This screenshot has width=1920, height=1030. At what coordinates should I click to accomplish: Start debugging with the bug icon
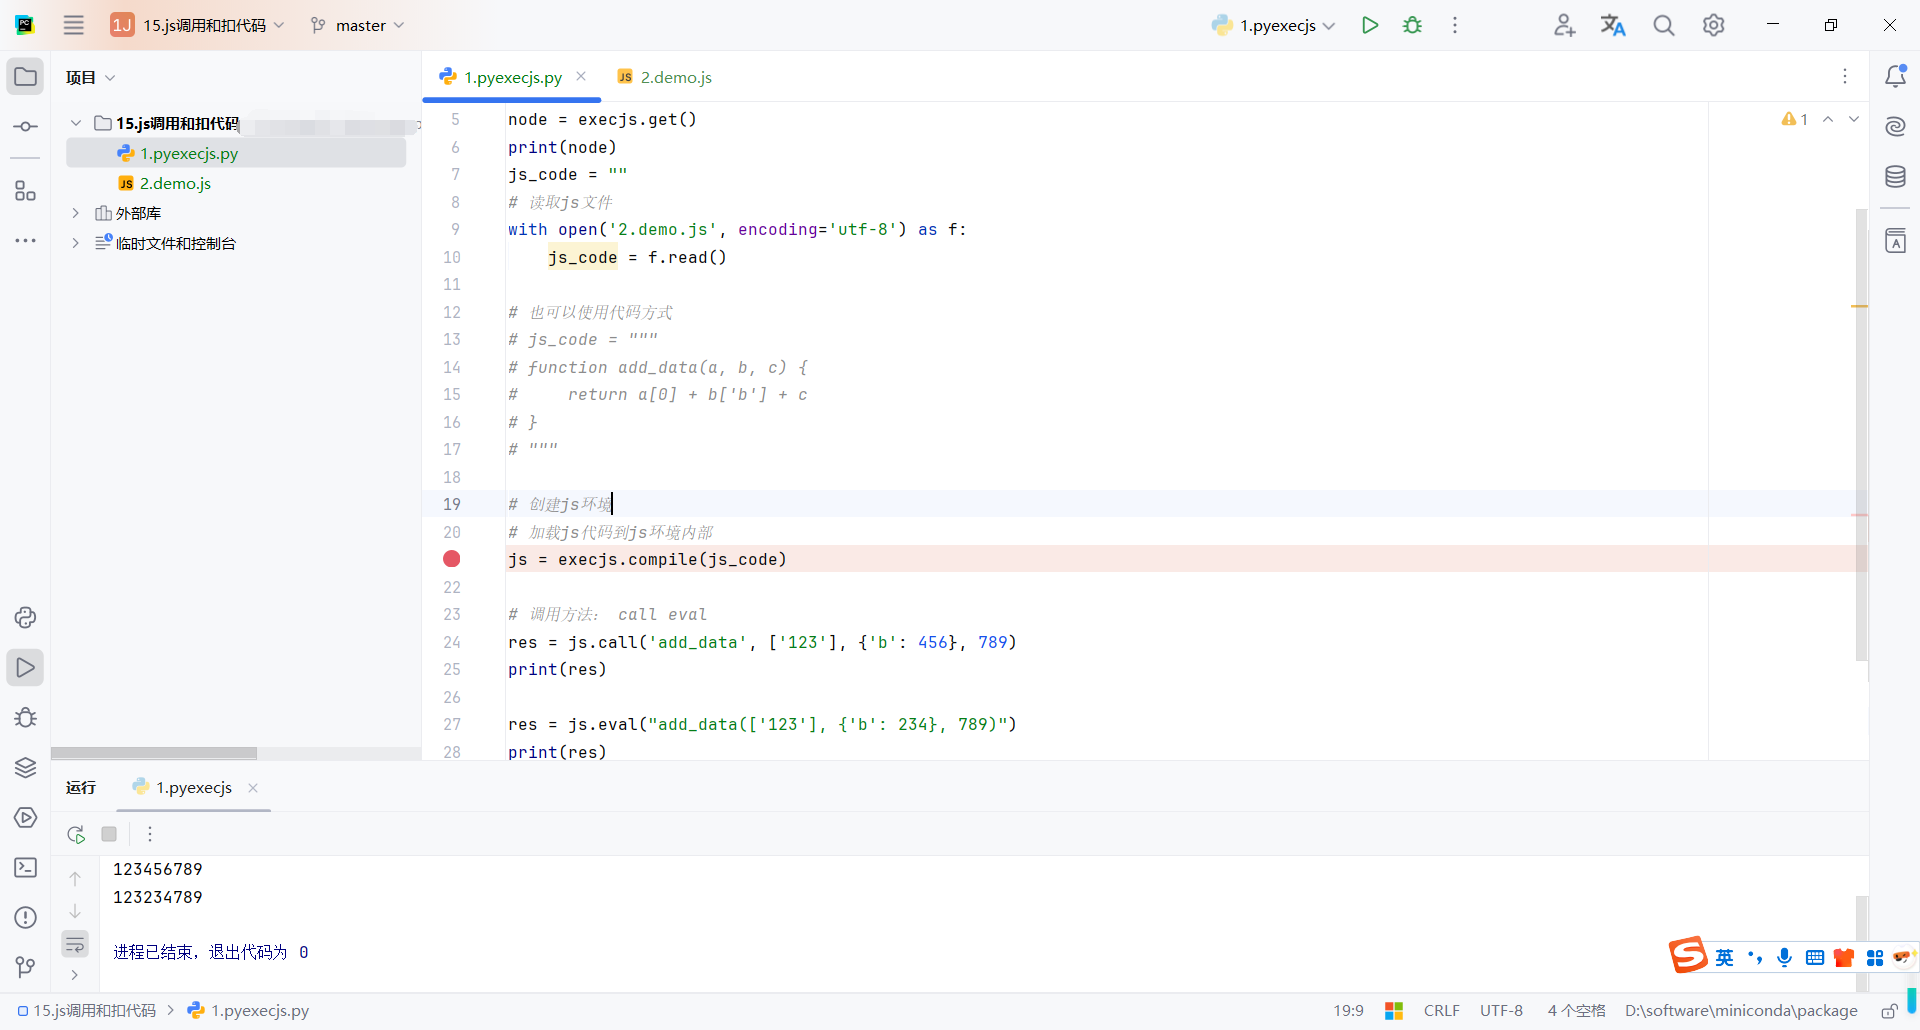1412,25
